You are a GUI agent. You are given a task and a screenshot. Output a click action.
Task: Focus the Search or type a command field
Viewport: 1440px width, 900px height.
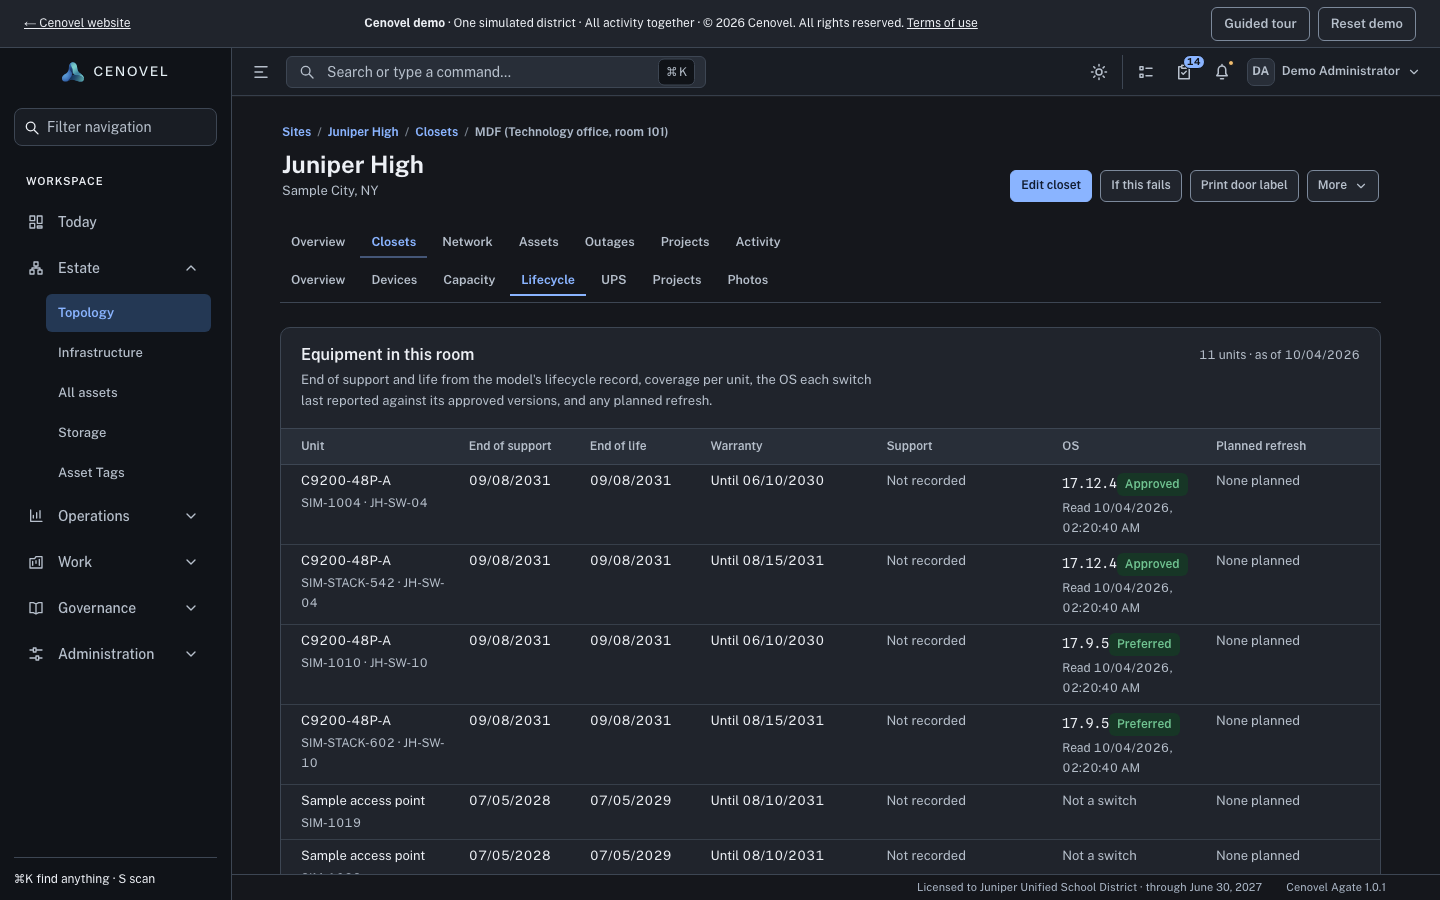pos(496,72)
